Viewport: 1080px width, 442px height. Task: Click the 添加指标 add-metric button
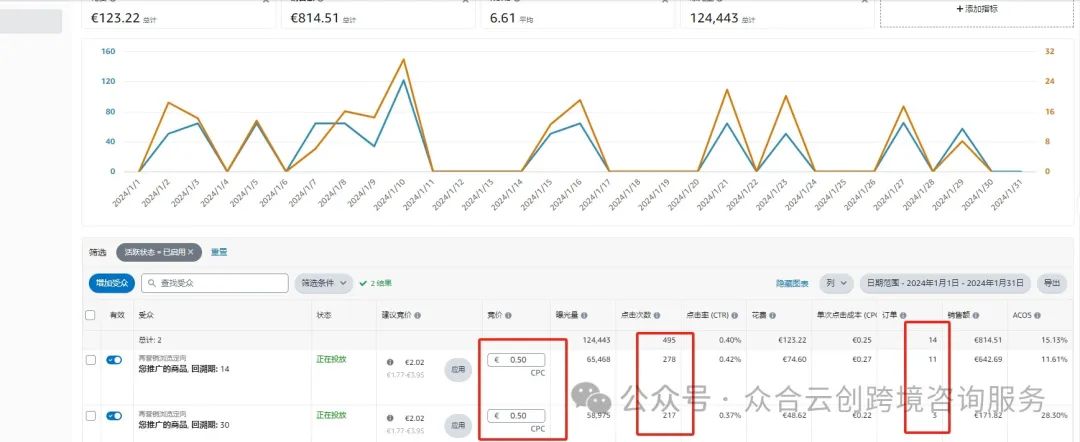click(x=977, y=9)
